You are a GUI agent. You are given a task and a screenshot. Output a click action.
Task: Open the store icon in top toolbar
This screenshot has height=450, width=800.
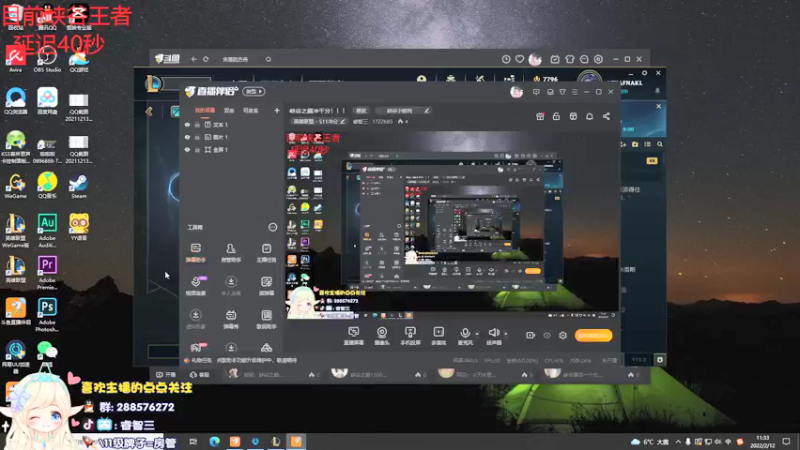(x=573, y=116)
